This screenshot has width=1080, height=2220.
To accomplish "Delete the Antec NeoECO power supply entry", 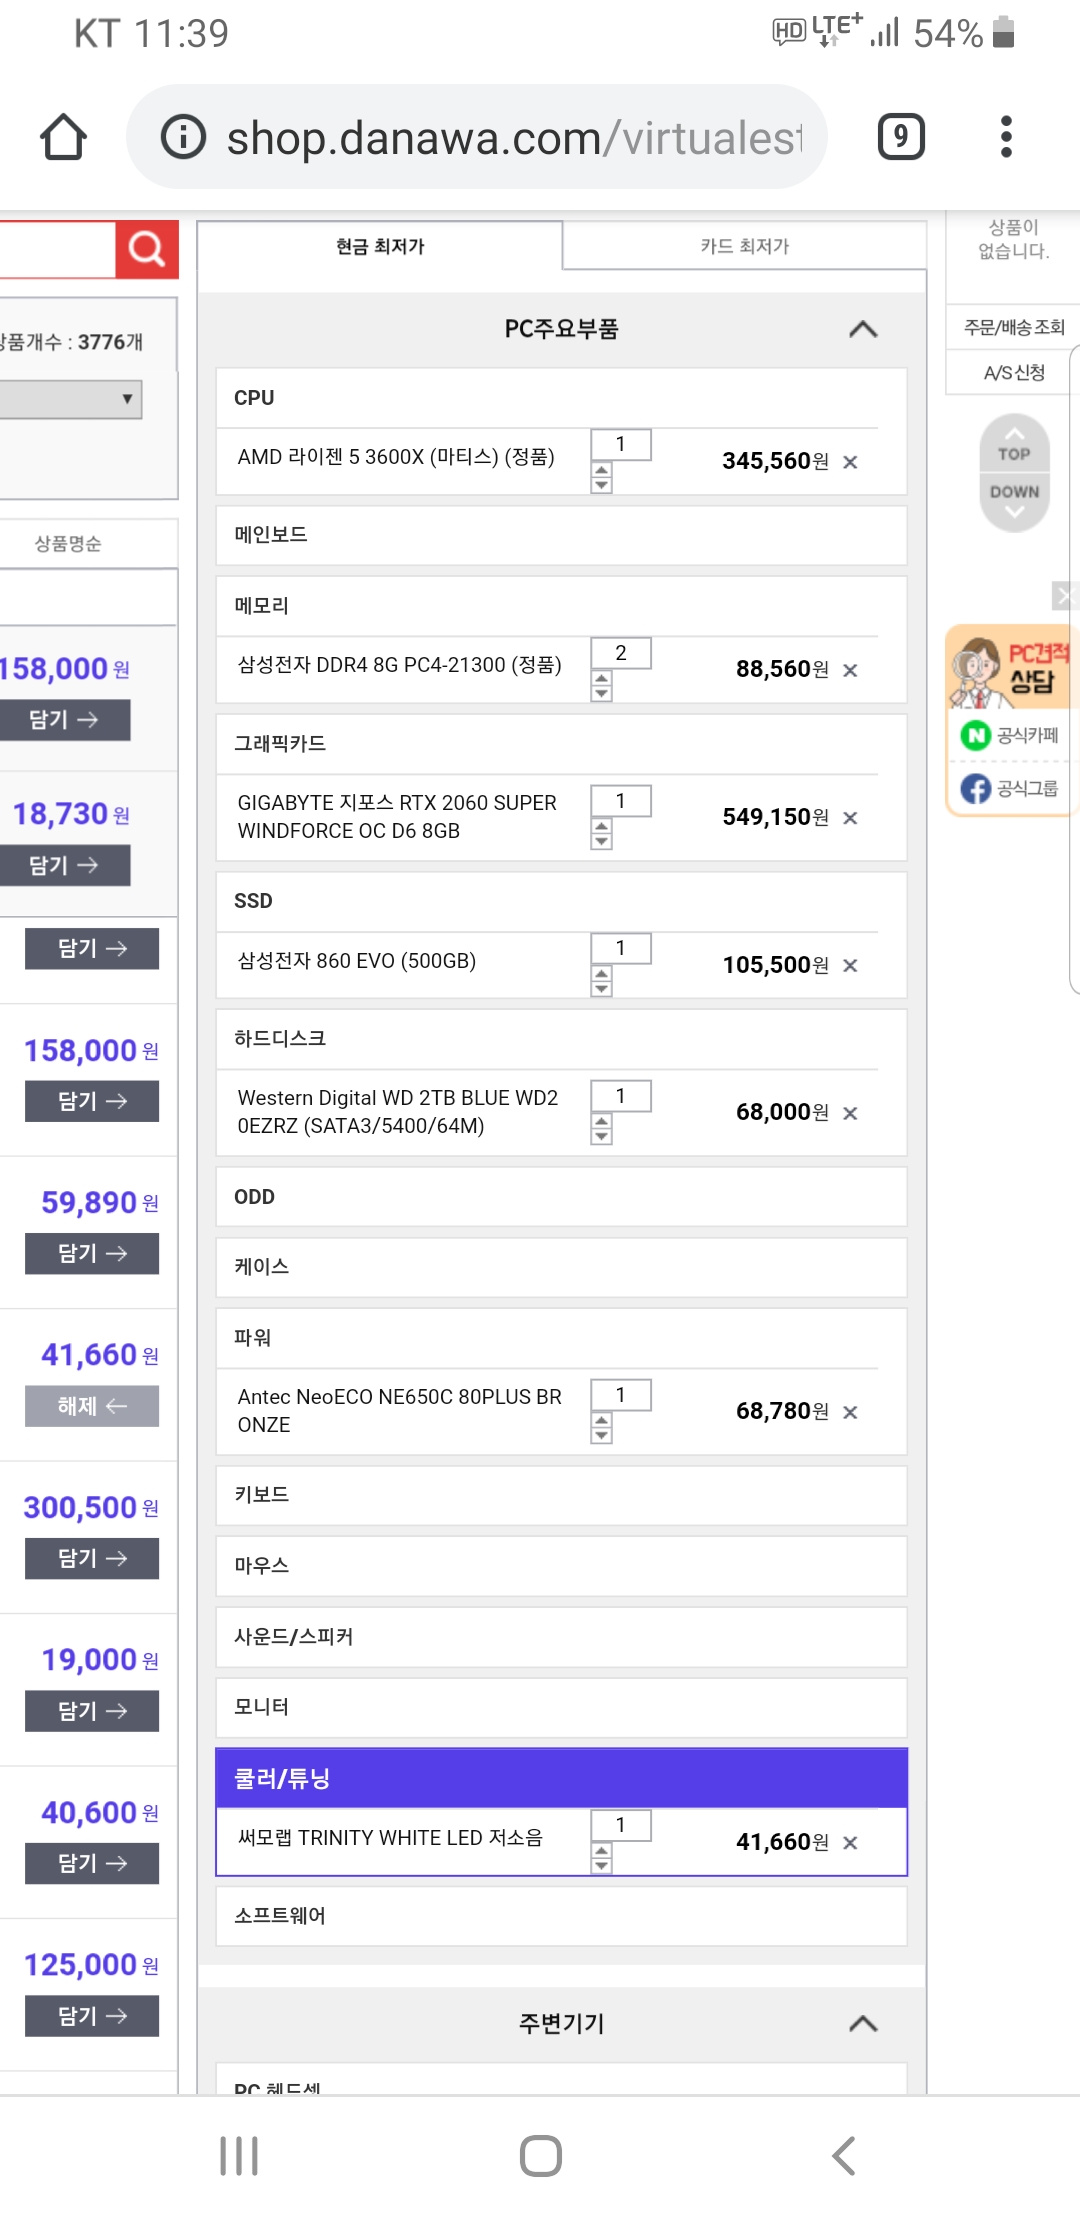I will click(850, 1412).
